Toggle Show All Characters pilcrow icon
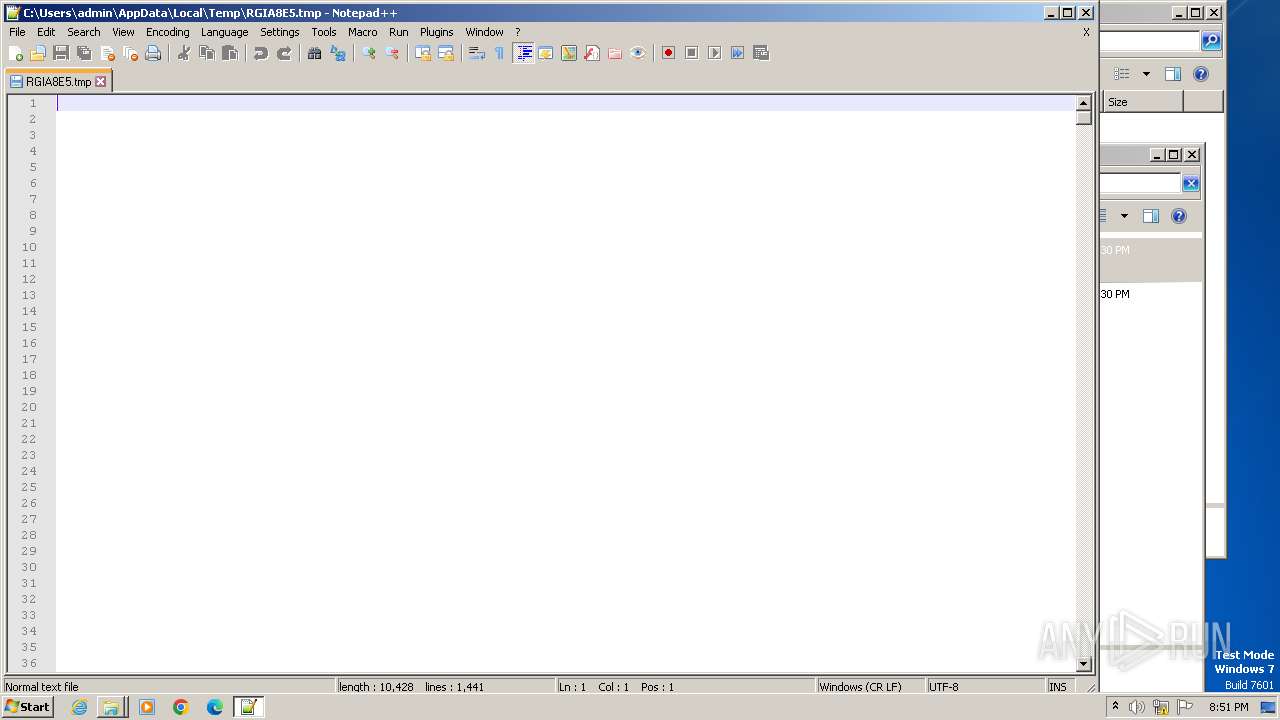This screenshot has height=720, width=1280. coord(500,53)
